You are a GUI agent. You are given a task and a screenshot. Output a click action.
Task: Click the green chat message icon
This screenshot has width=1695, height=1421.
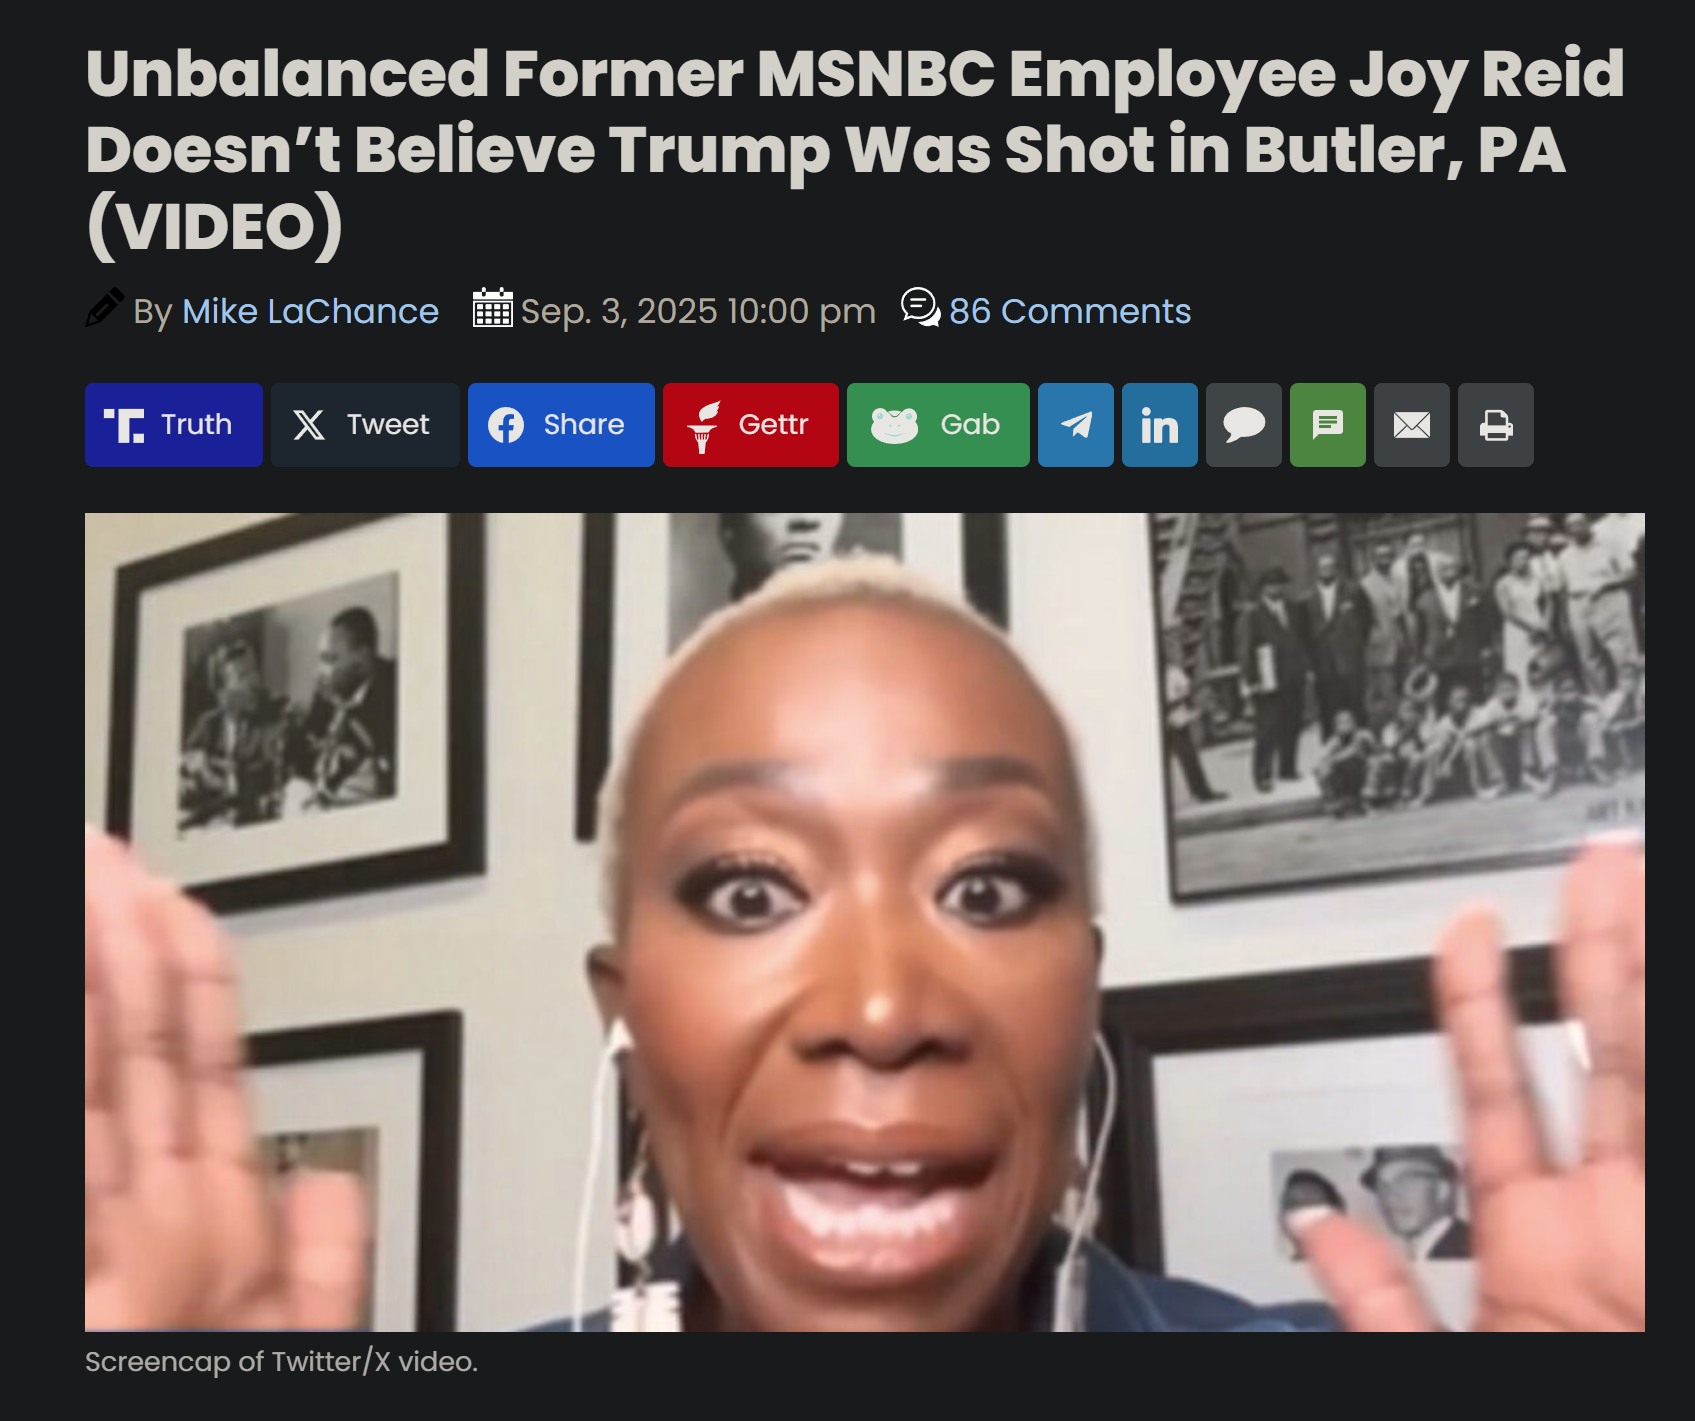(x=1328, y=425)
